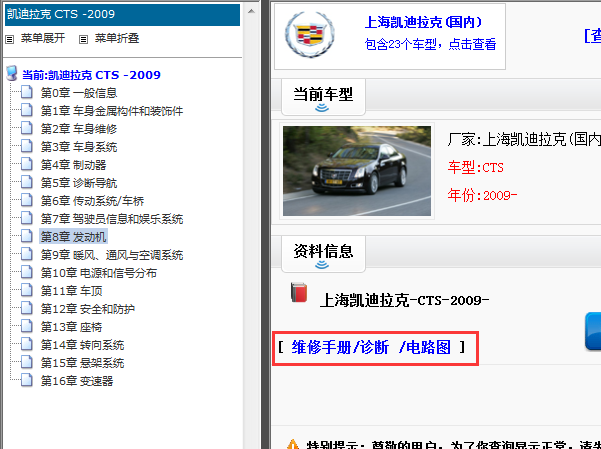Click left panel scrollbar up arrow

[251, 11]
